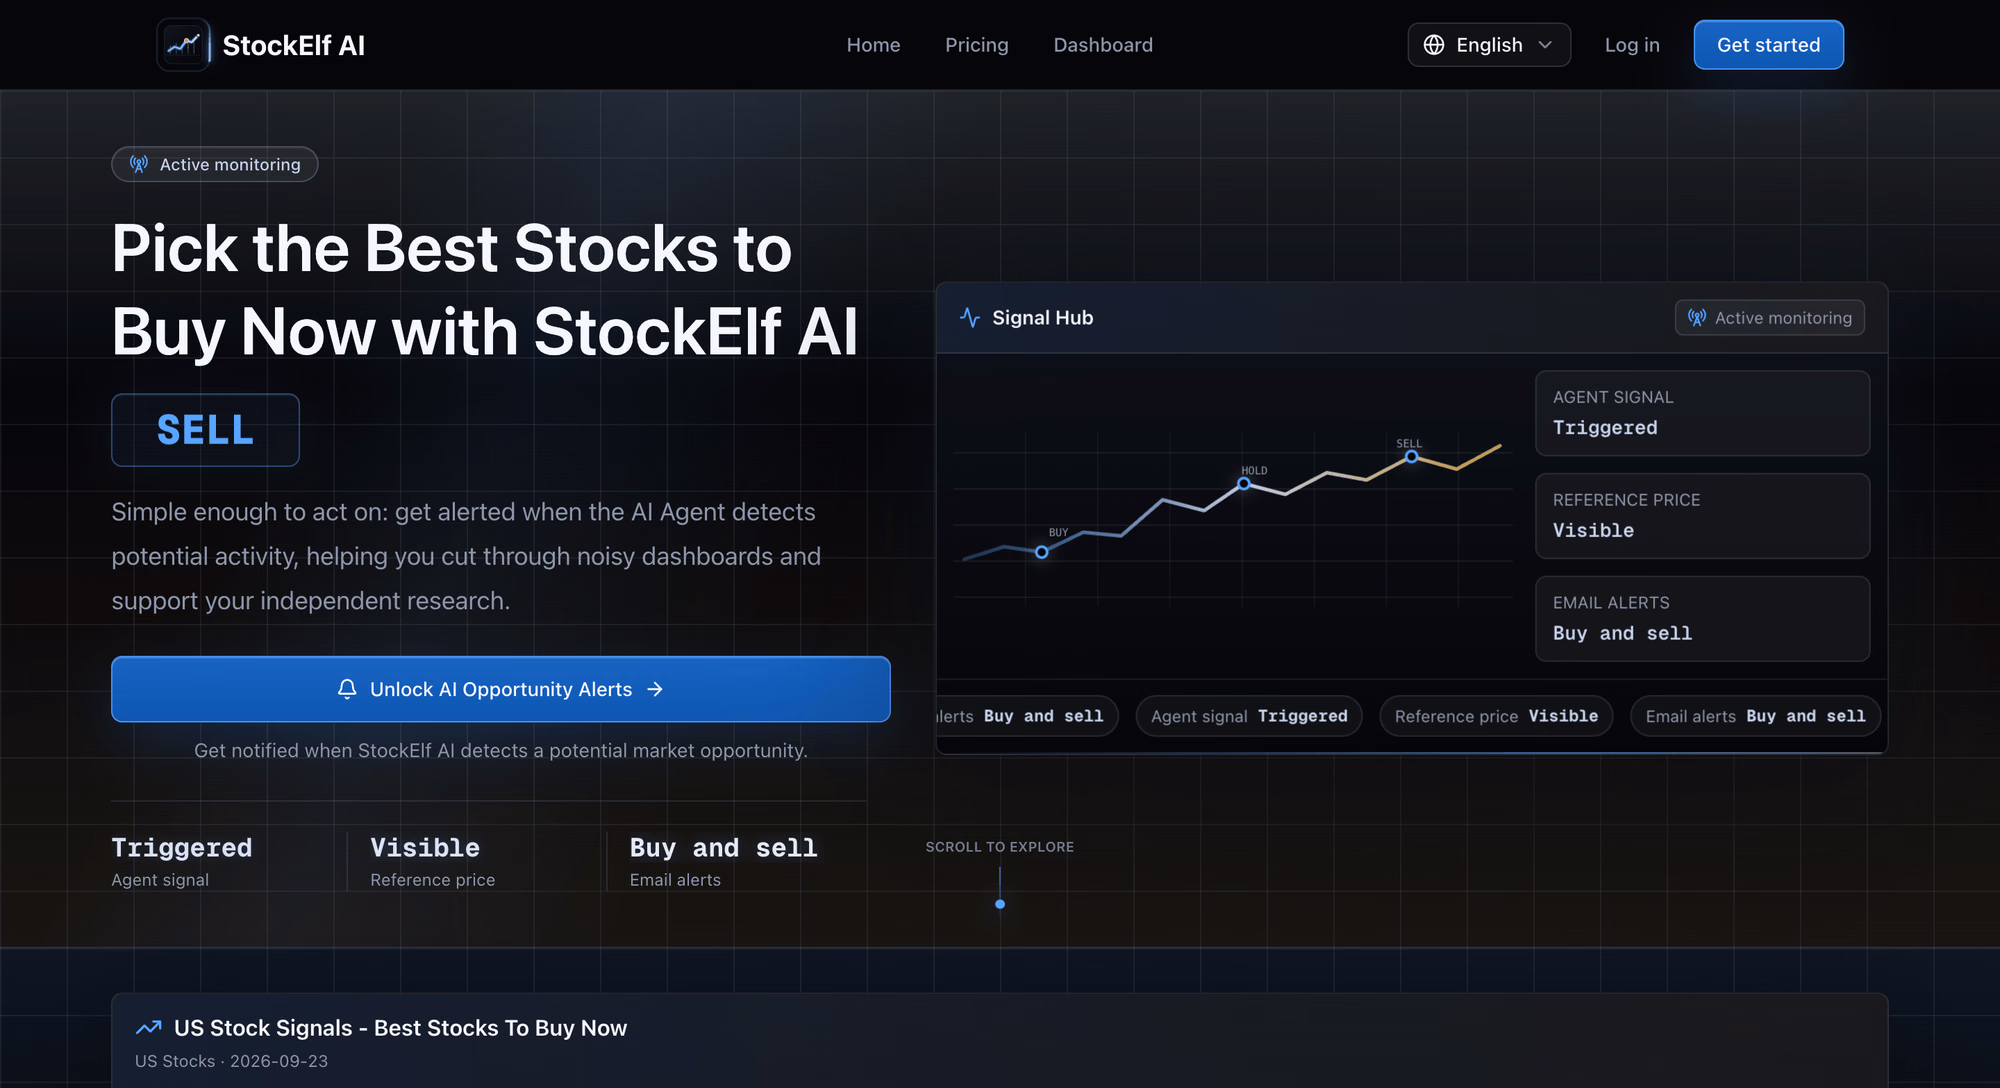Click 'Visible' Reference price stat
Screen dimensions: 2000x1088
pos(432,861)
